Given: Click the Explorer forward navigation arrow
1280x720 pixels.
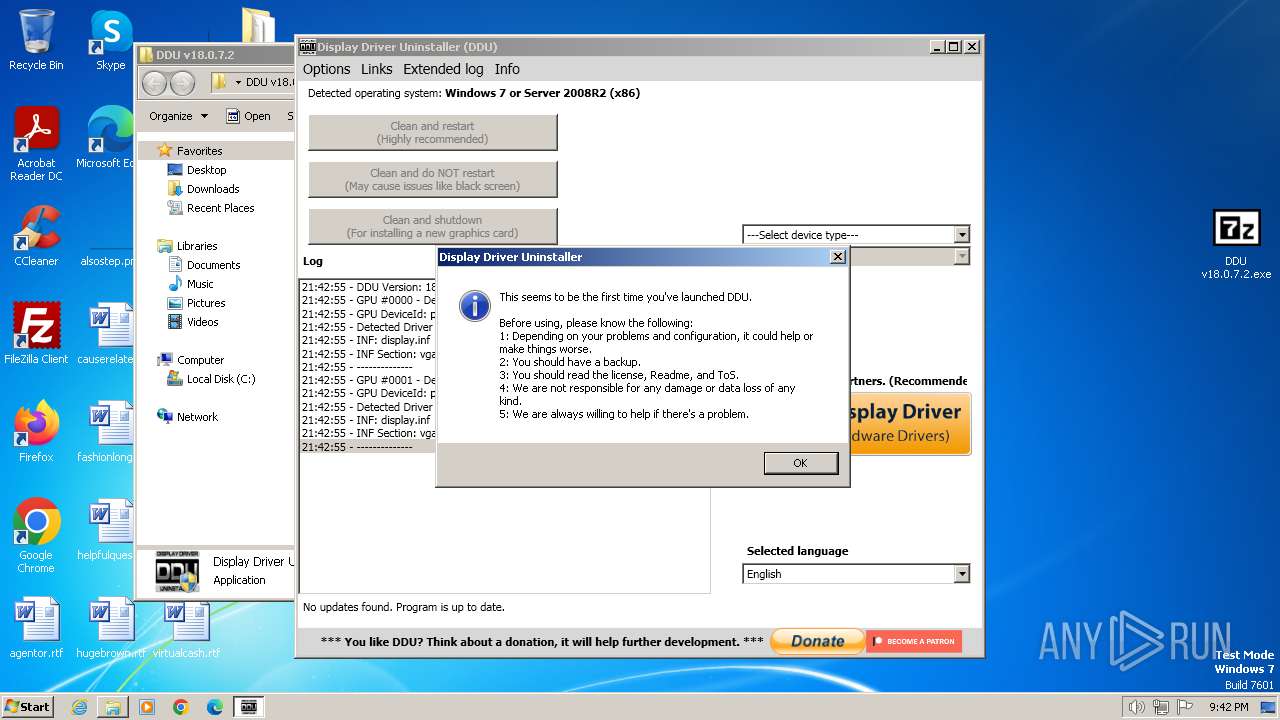Looking at the screenshot, I should [x=182, y=83].
